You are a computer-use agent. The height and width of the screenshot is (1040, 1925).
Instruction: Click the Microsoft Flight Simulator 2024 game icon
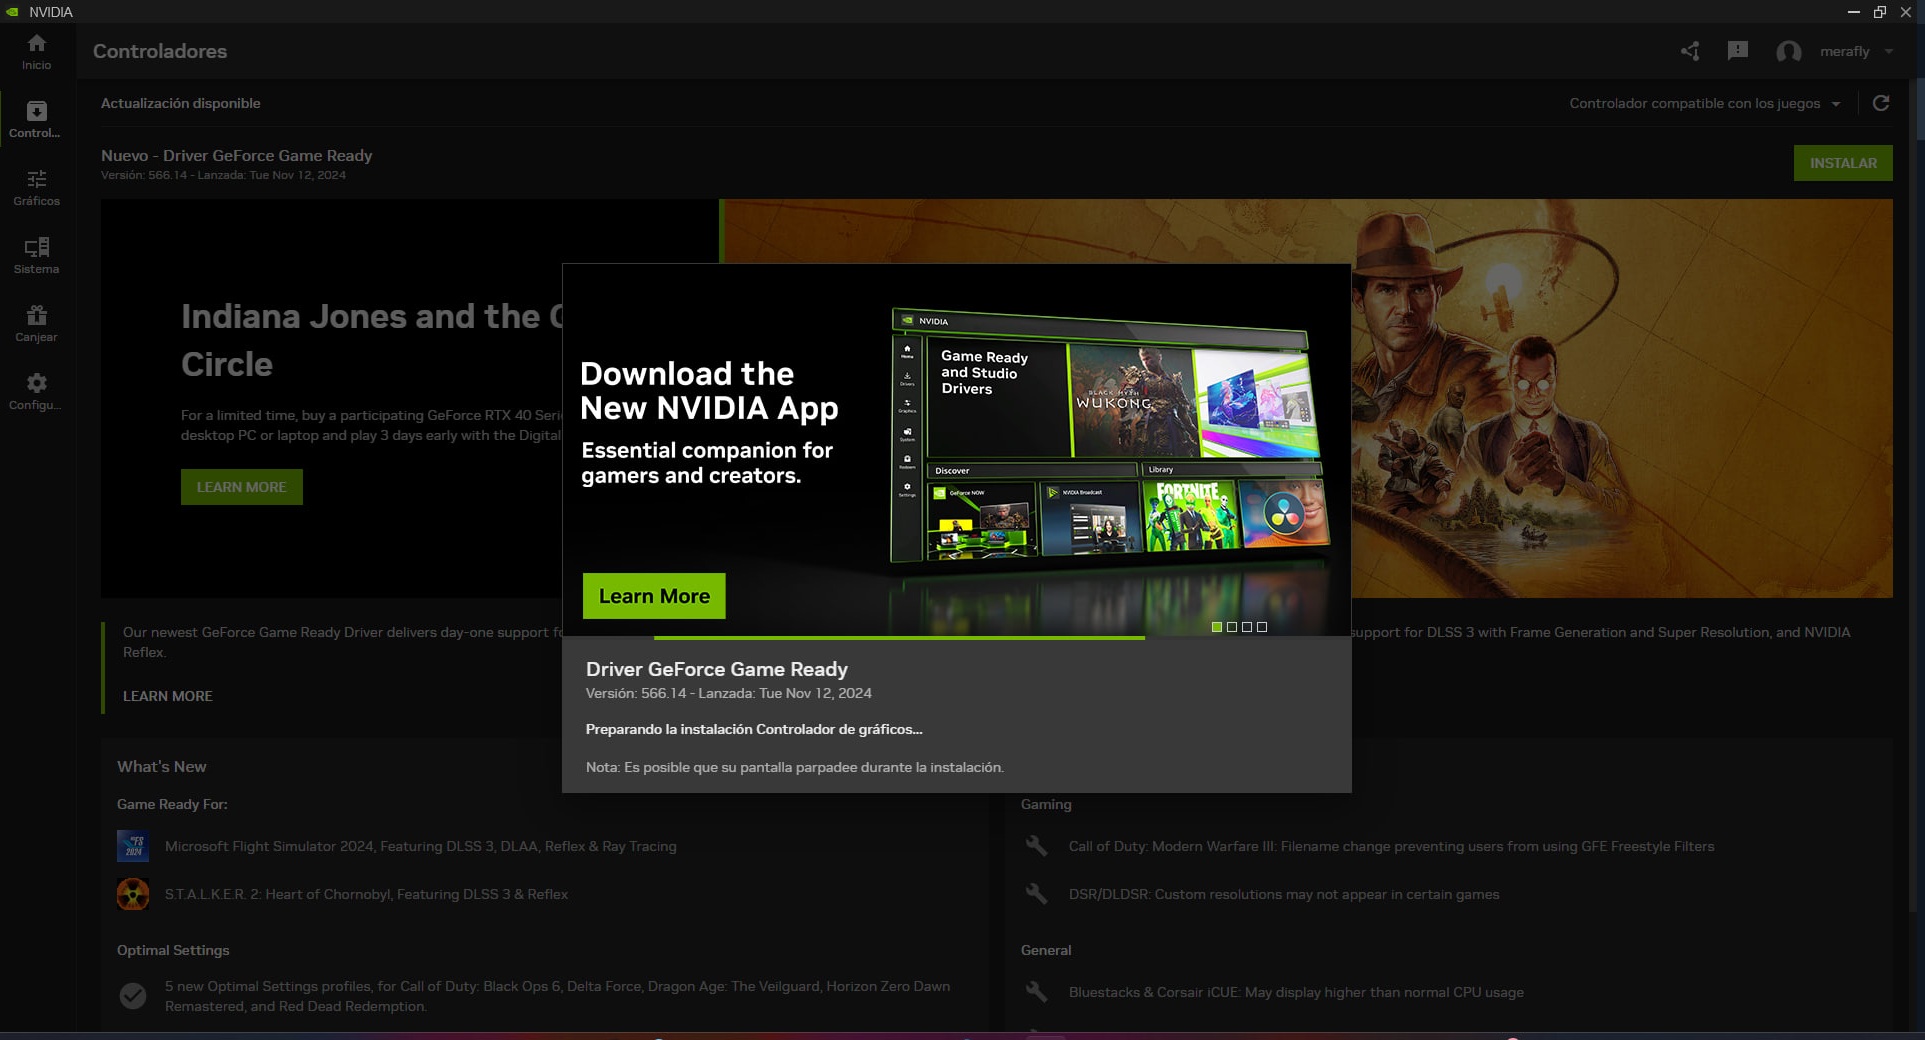[x=133, y=846]
